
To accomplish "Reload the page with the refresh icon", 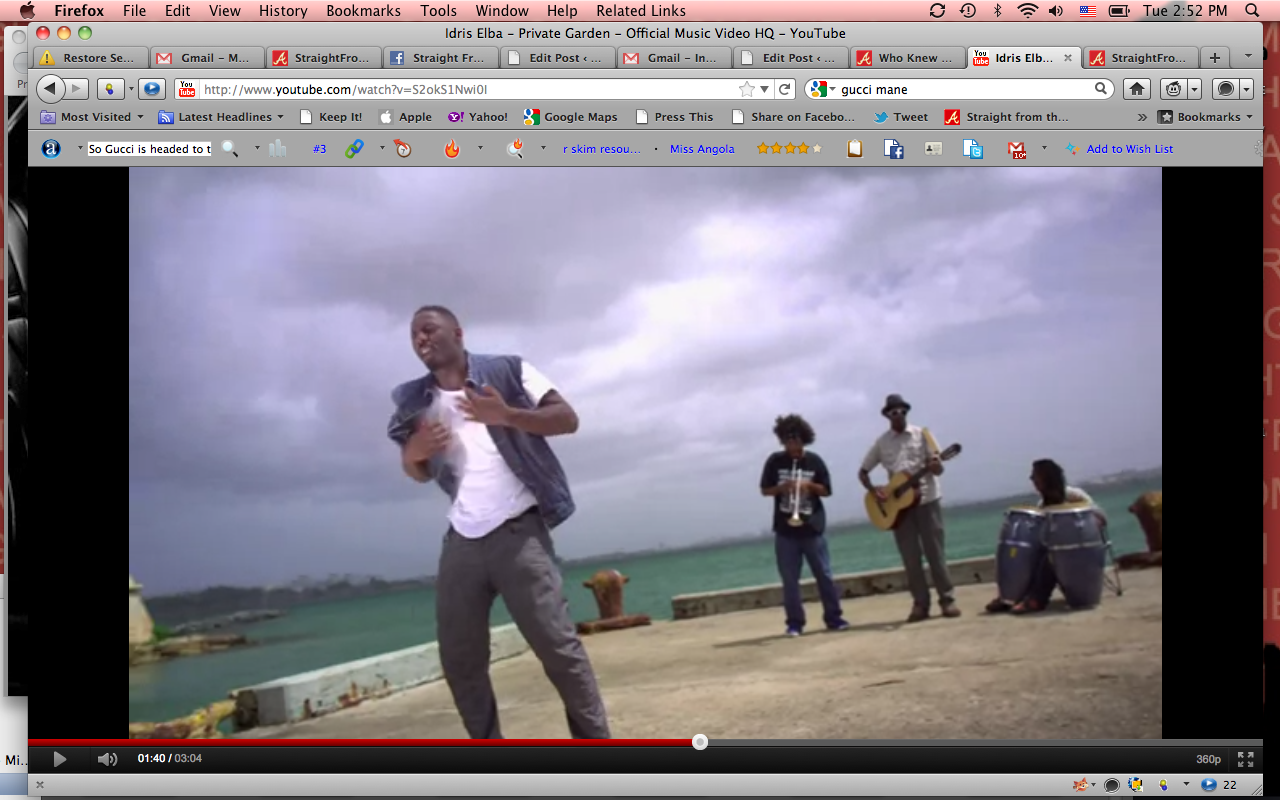I will 785,89.
